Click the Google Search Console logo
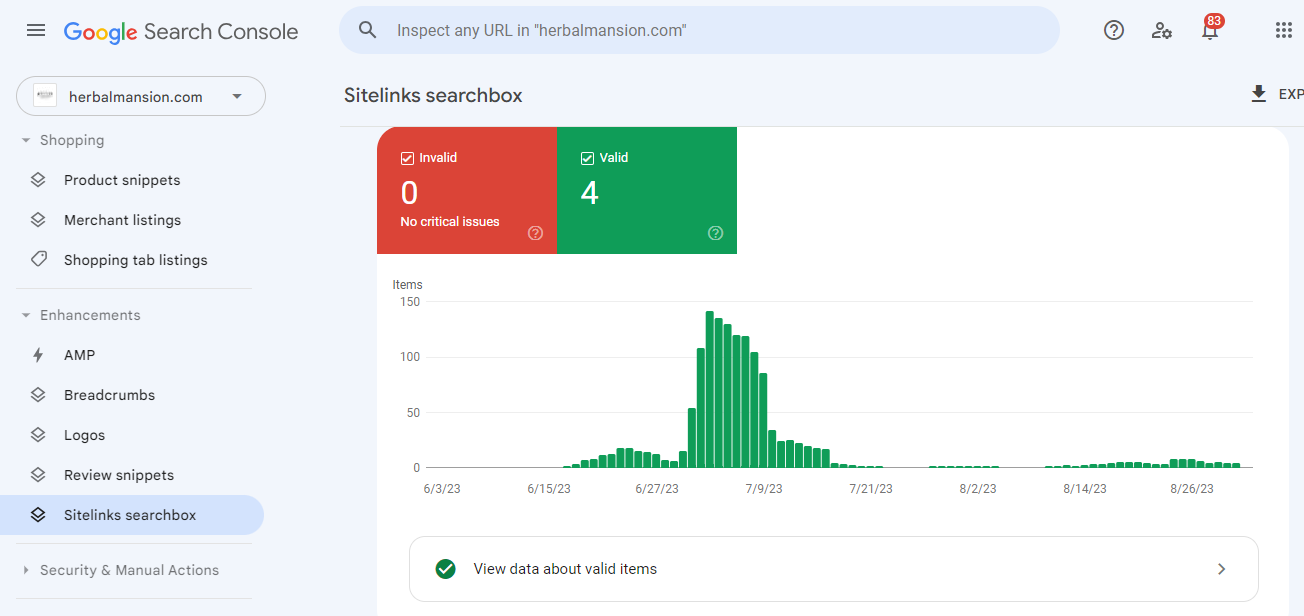 click(x=181, y=31)
